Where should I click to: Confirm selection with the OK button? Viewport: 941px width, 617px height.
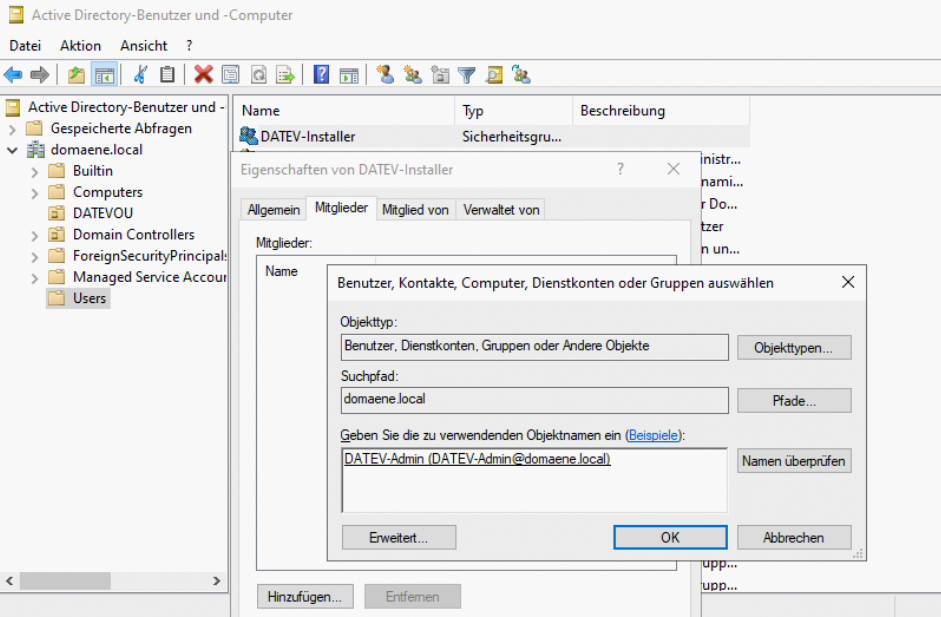(670, 537)
